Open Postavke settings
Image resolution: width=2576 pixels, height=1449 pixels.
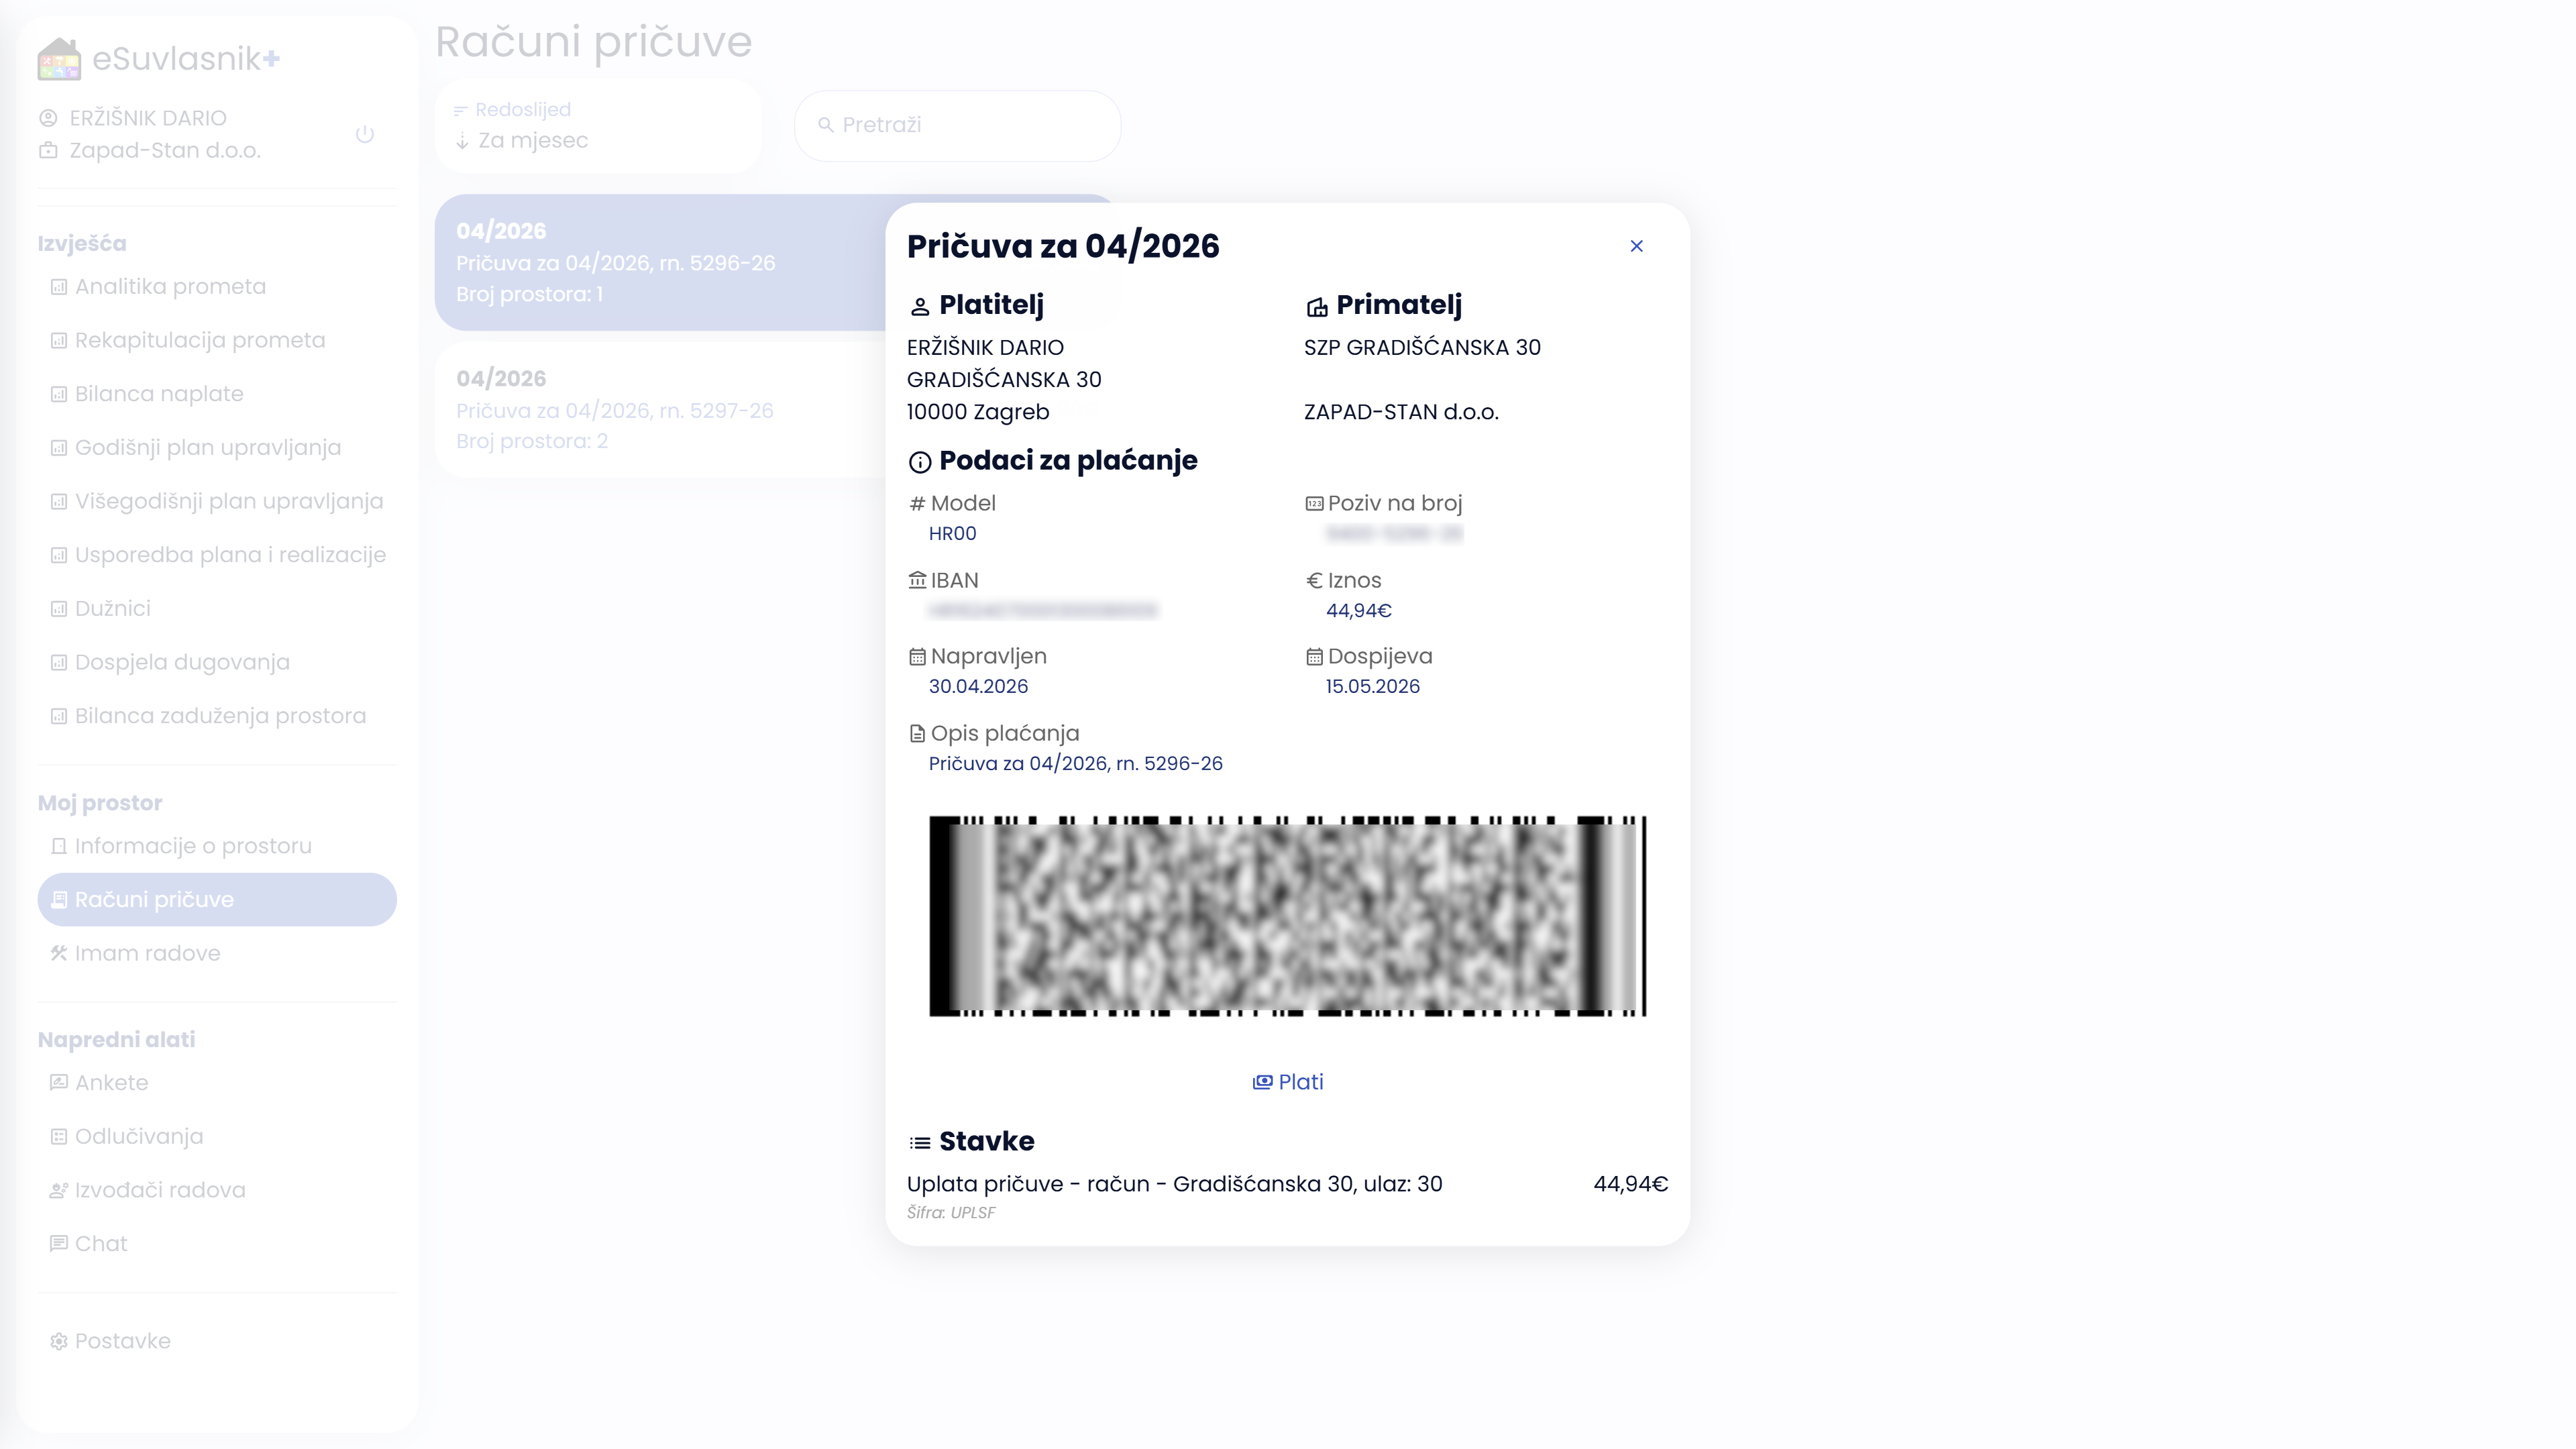tap(217, 1341)
